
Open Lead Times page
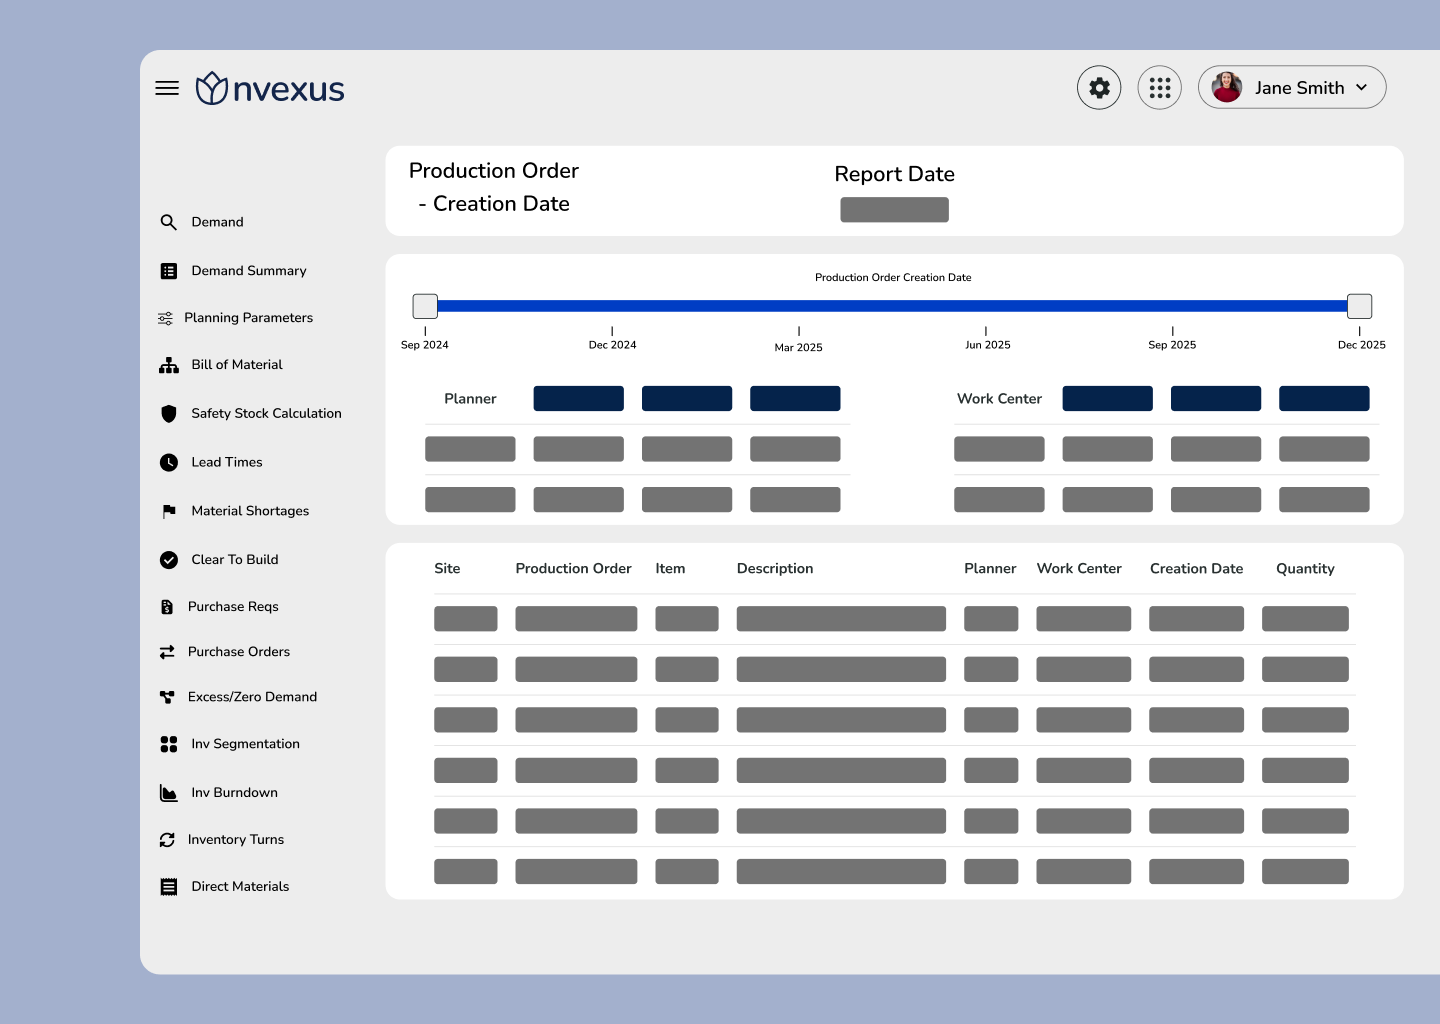[227, 462]
